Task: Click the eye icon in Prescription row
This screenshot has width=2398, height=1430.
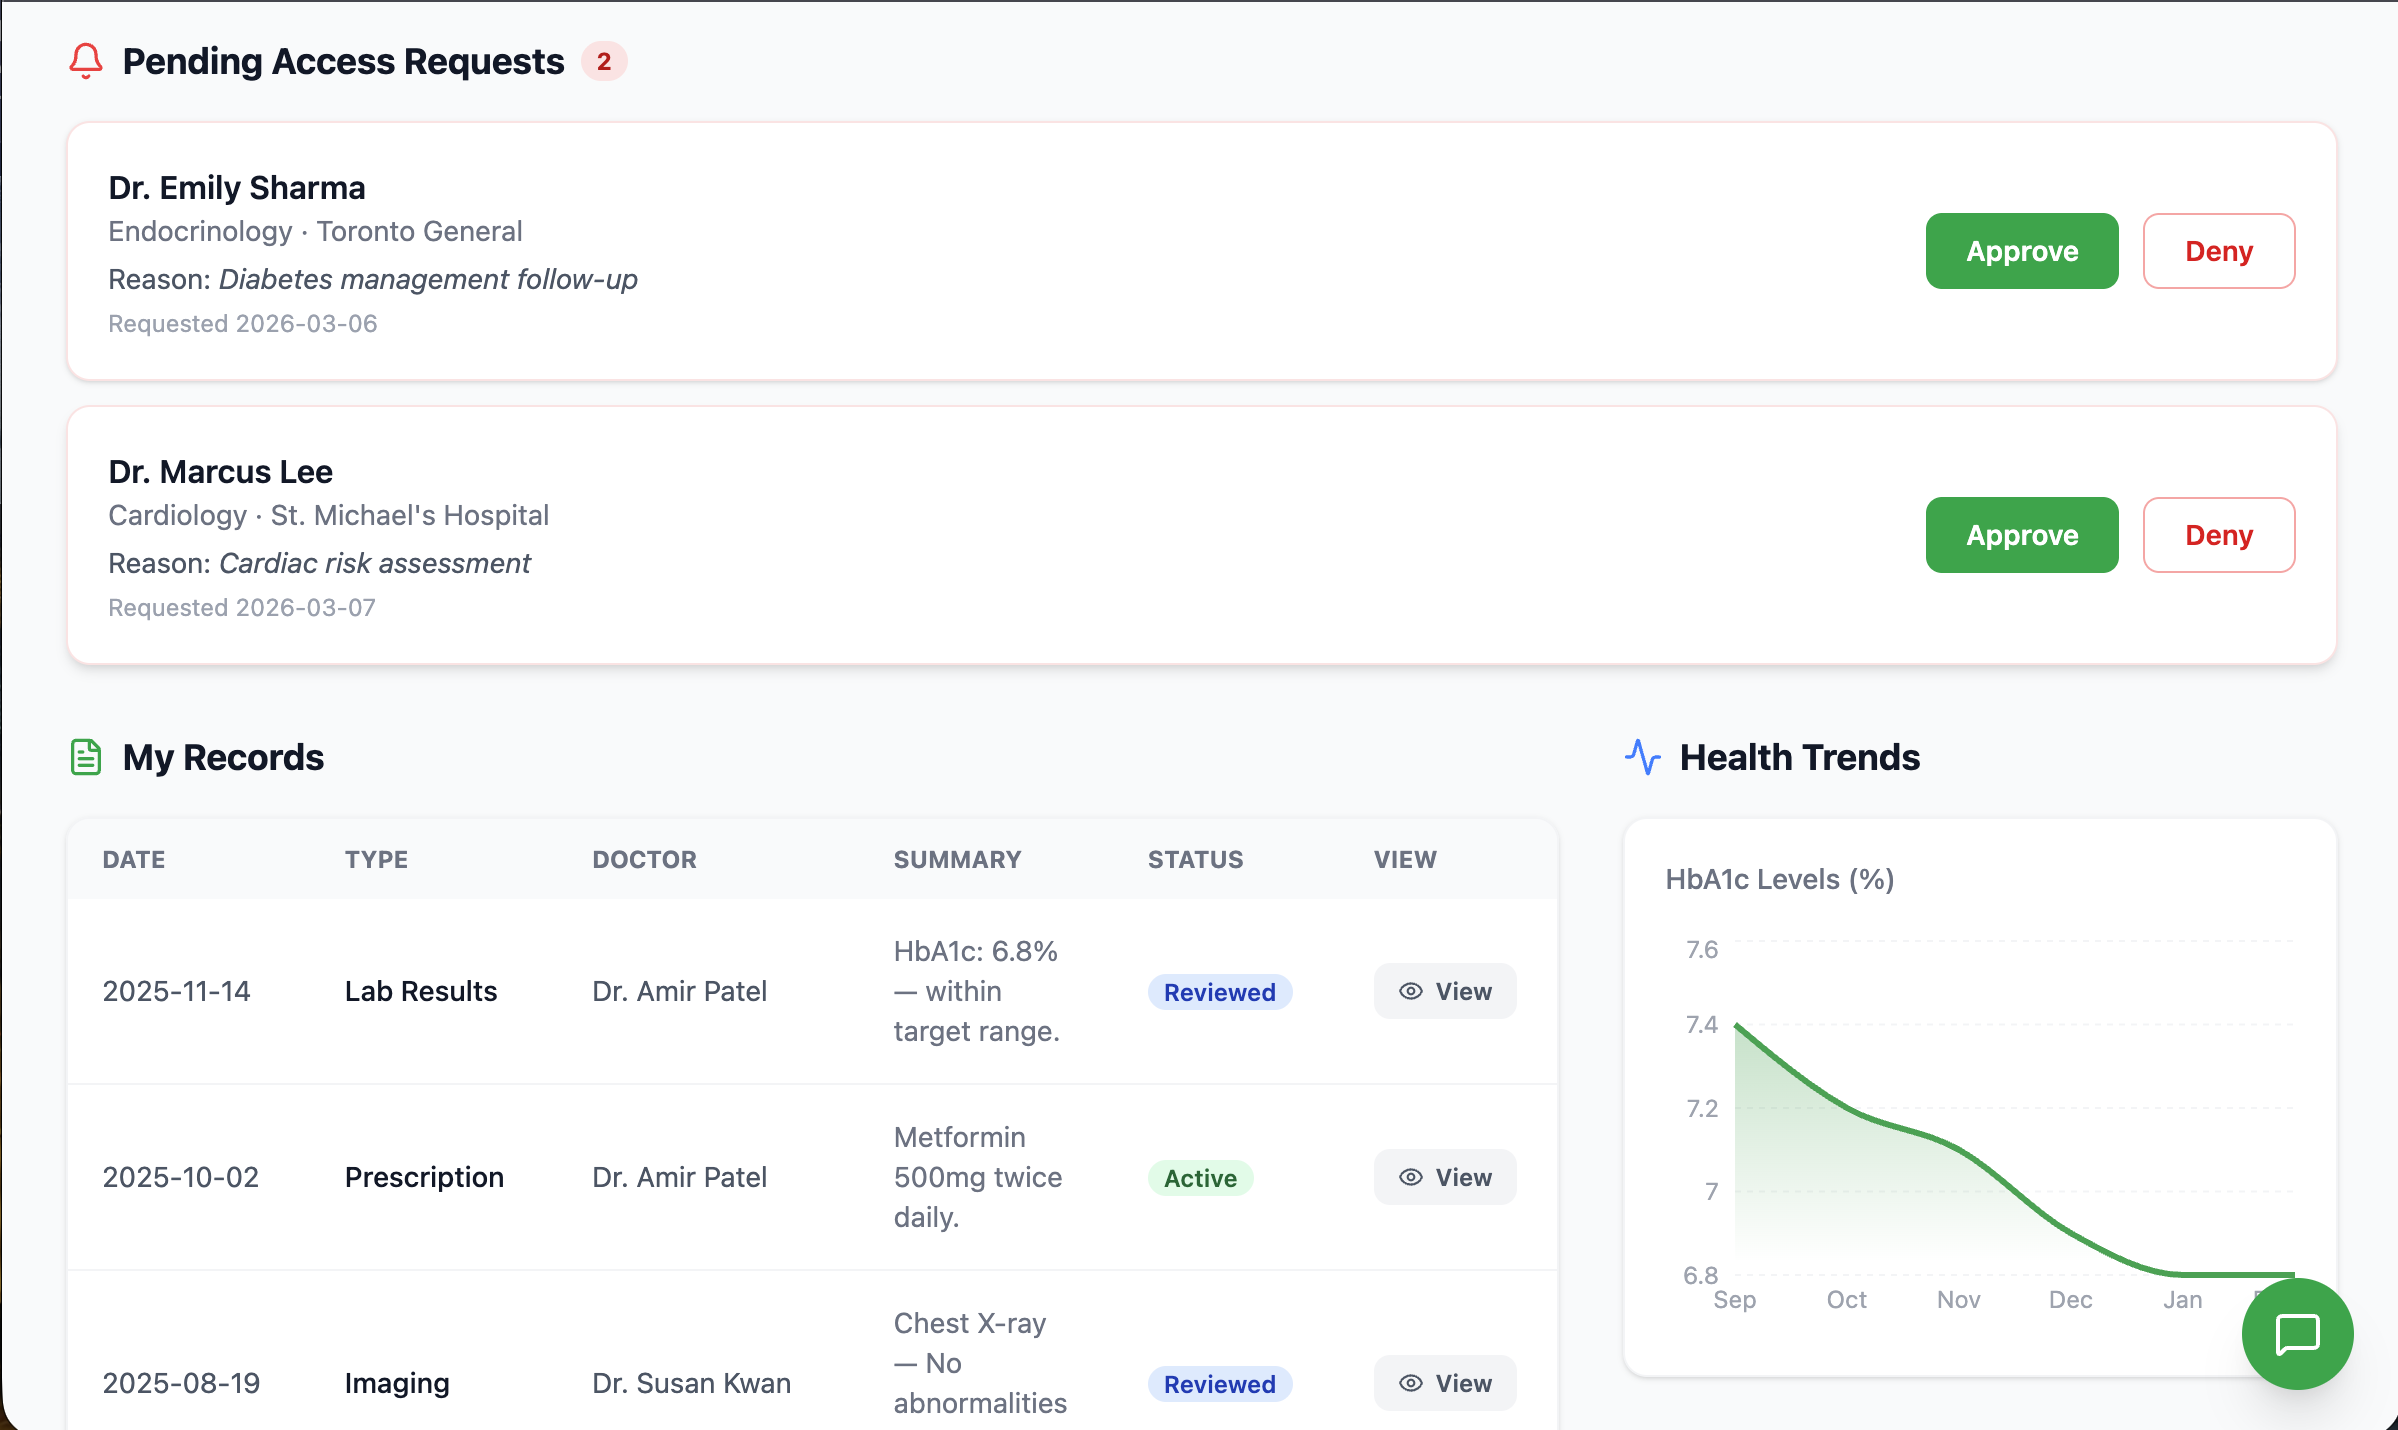Action: 1410,1177
